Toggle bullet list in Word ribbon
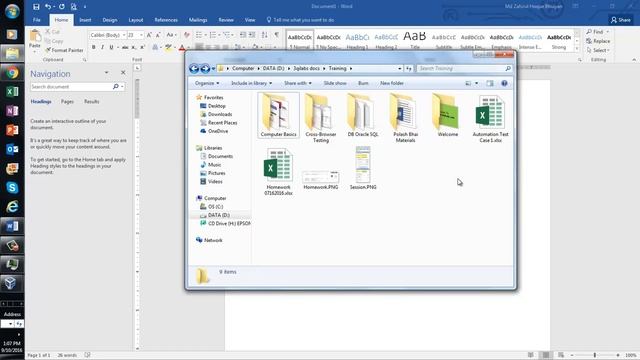 coord(199,35)
